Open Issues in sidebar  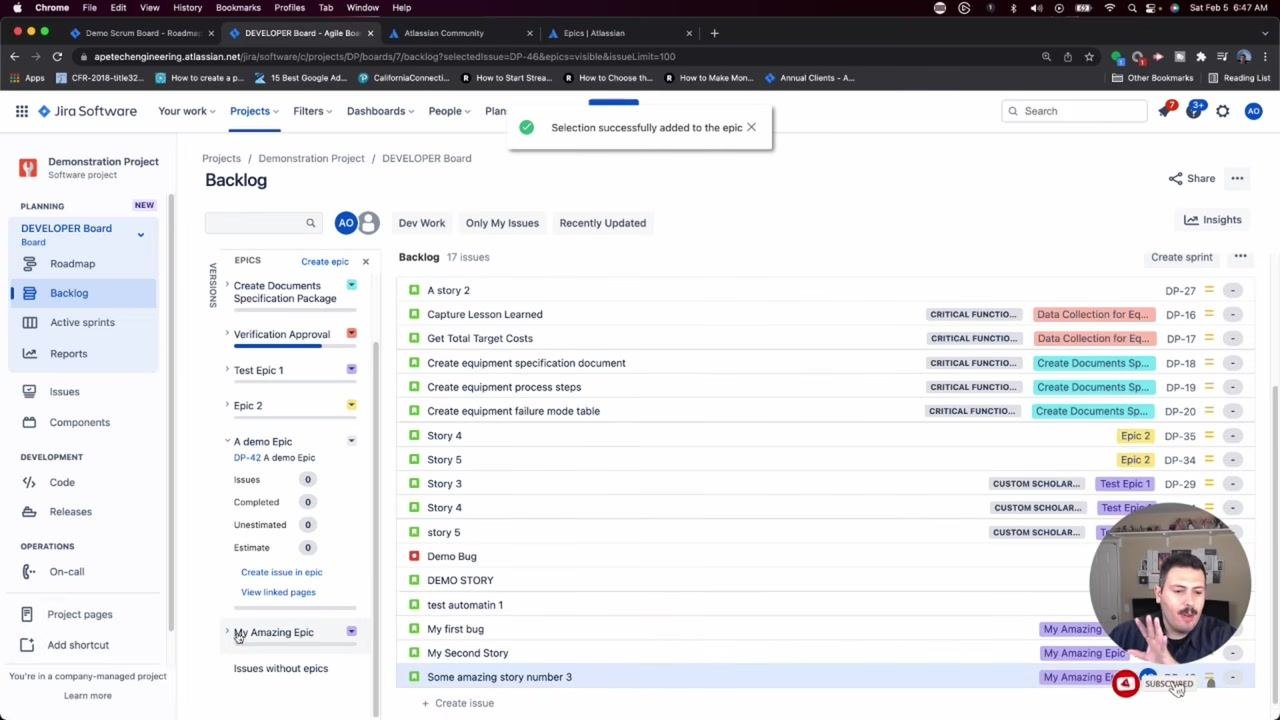(64, 391)
